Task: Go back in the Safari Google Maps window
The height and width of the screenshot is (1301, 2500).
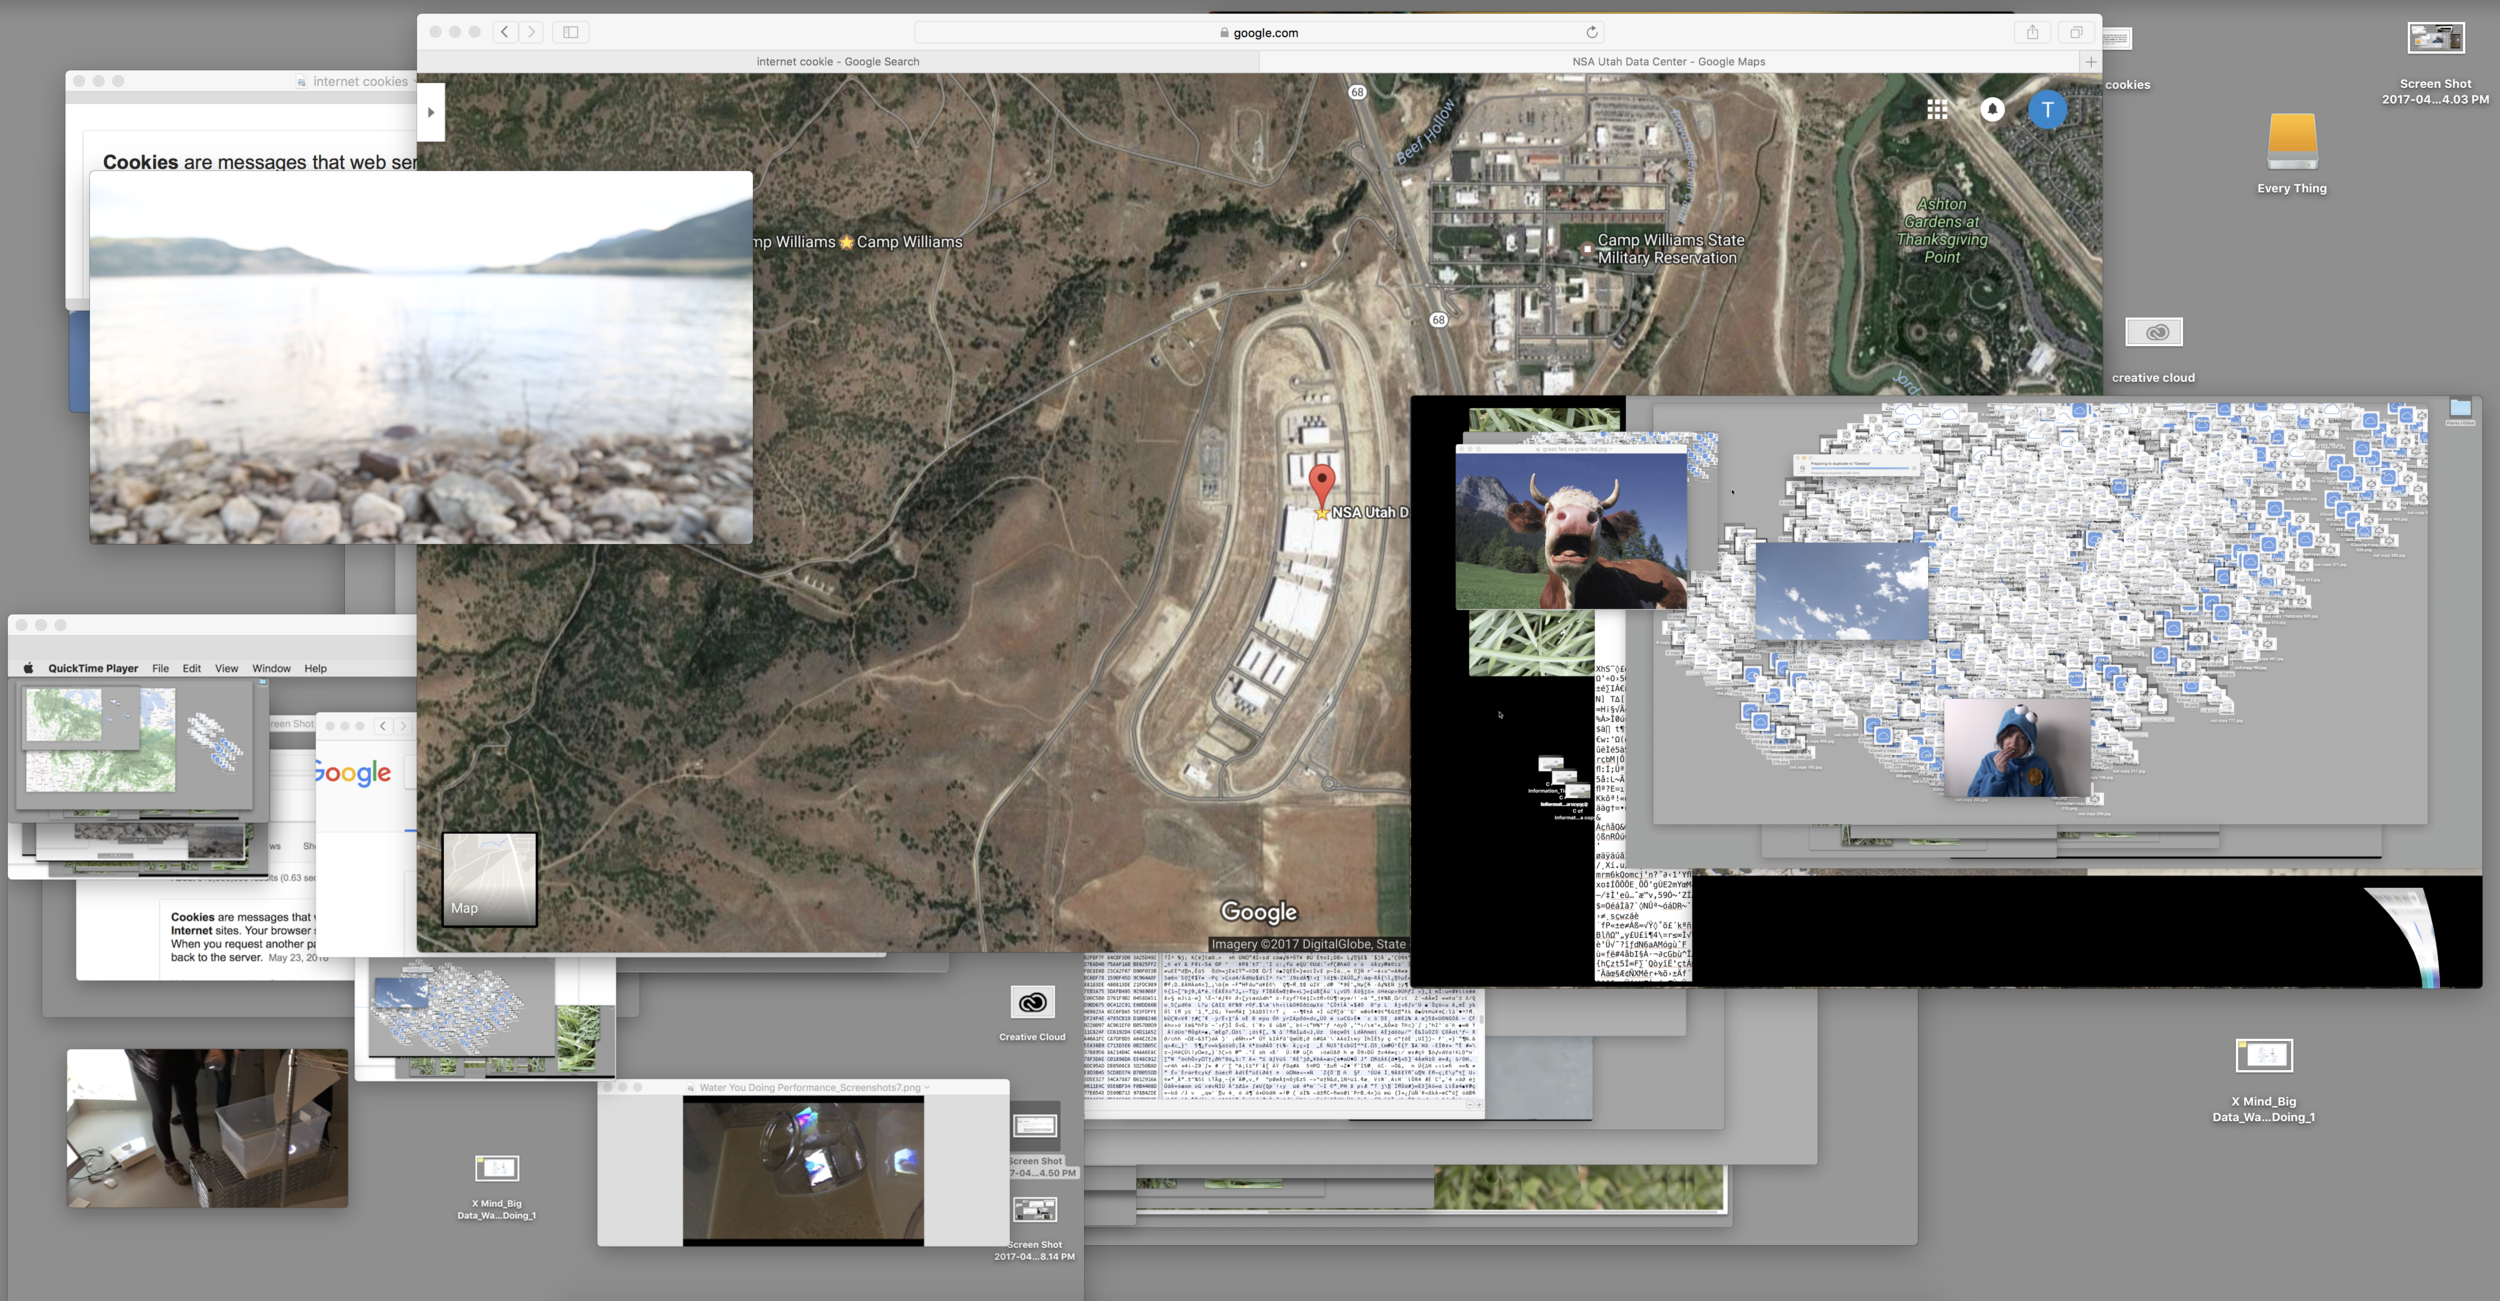Action: [505, 32]
